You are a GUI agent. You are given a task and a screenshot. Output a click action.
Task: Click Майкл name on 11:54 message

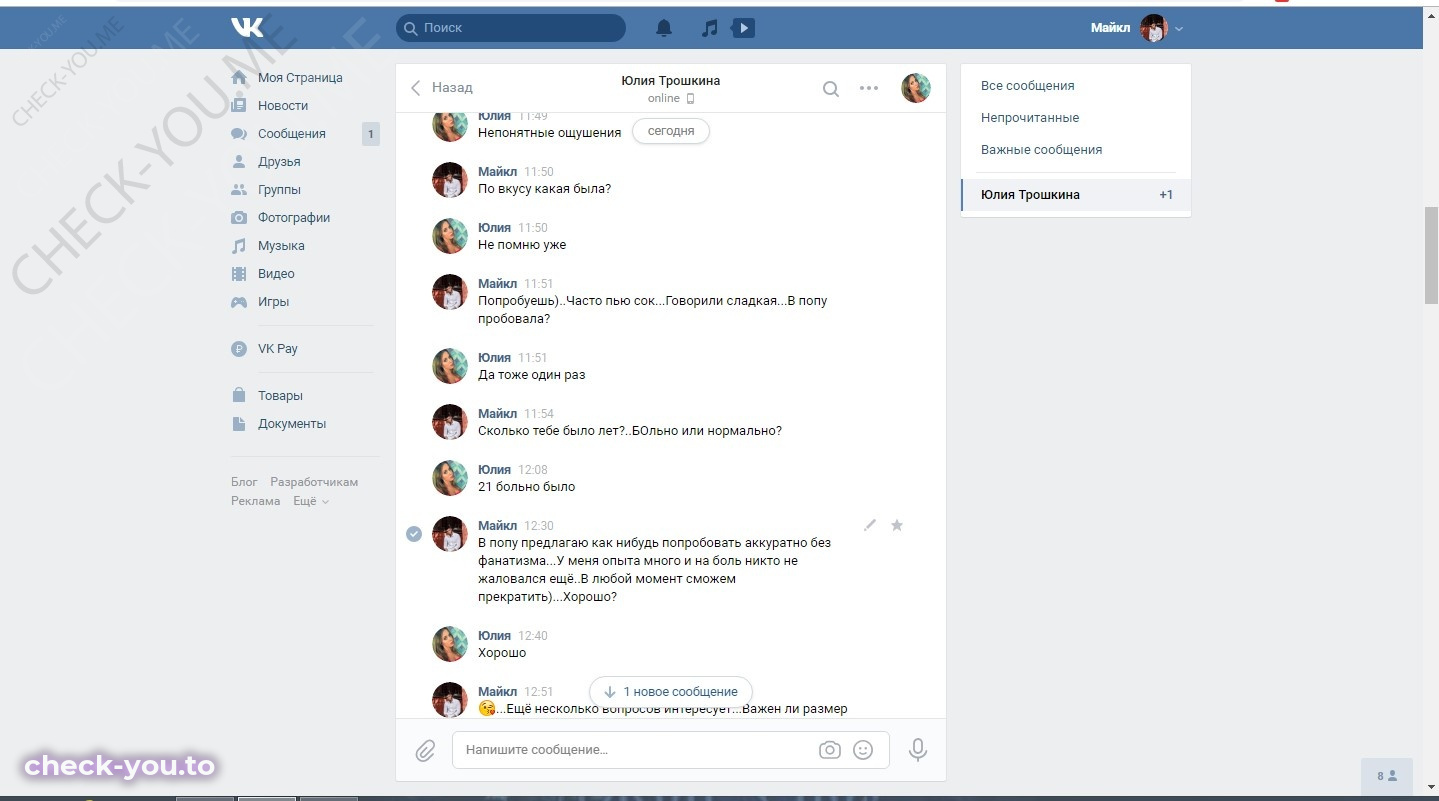pyautogui.click(x=497, y=413)
